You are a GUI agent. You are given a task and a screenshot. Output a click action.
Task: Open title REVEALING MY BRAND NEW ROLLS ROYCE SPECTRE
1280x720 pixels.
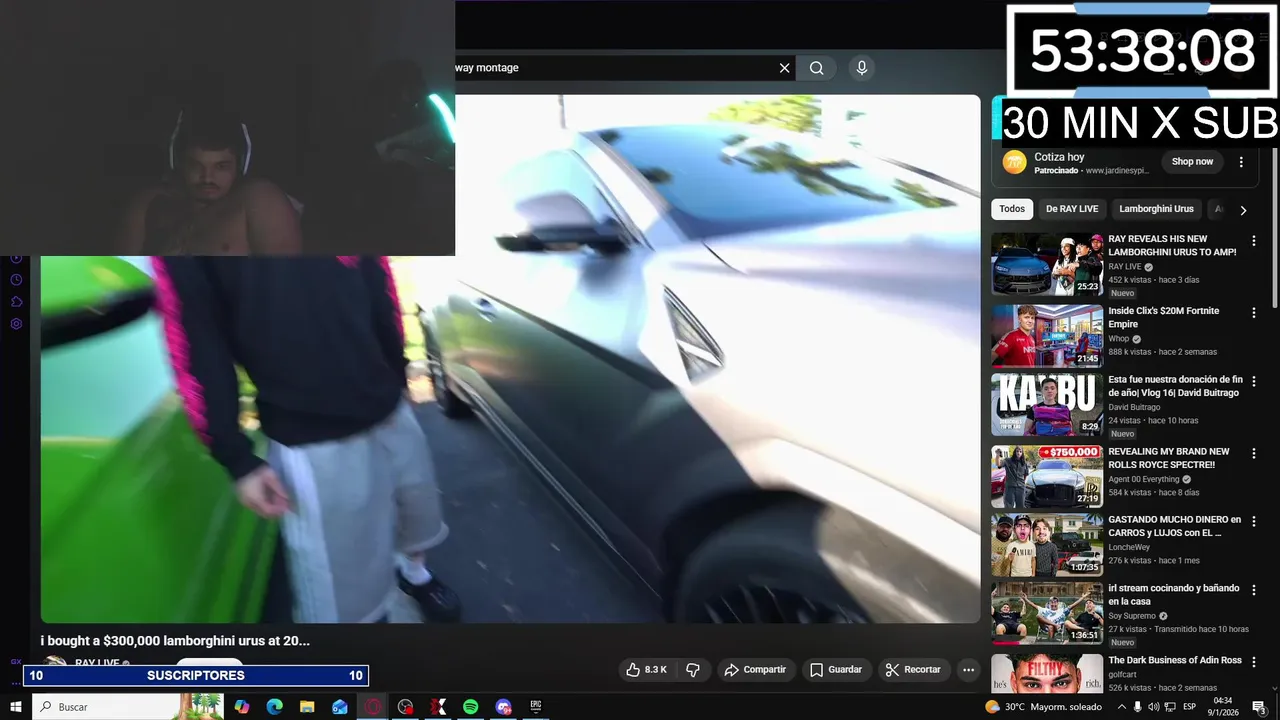pyautogui.click(x=1169, y=458)
